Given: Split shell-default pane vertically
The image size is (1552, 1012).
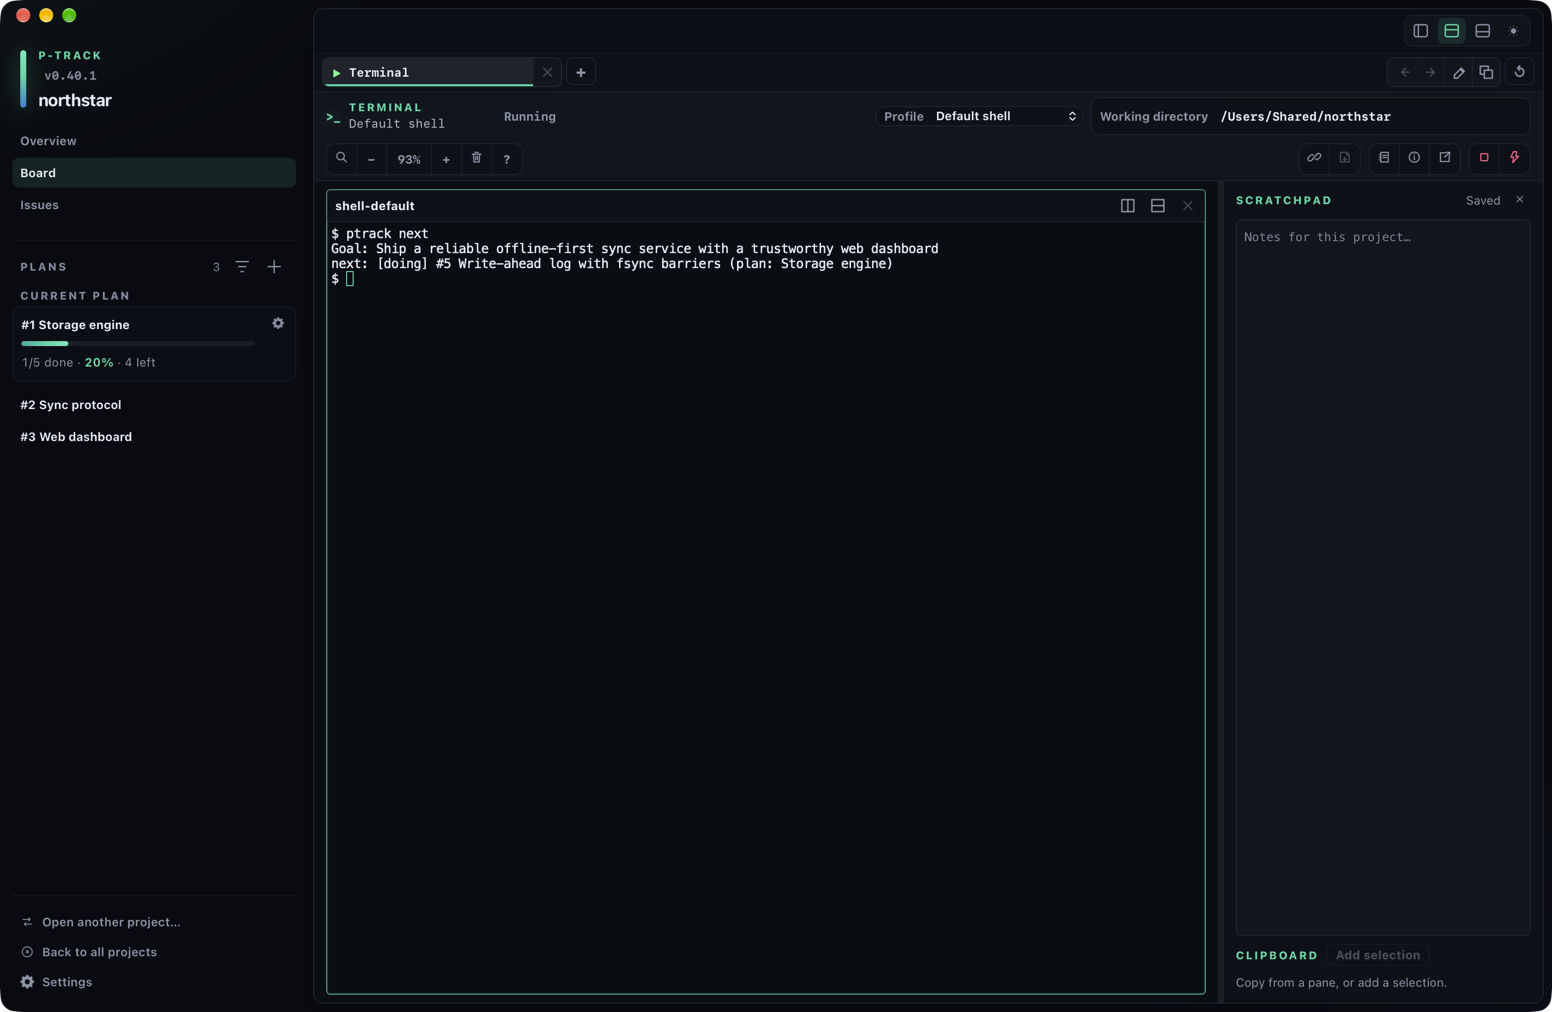Looking at the screenshot, I should coord(1127,206).
